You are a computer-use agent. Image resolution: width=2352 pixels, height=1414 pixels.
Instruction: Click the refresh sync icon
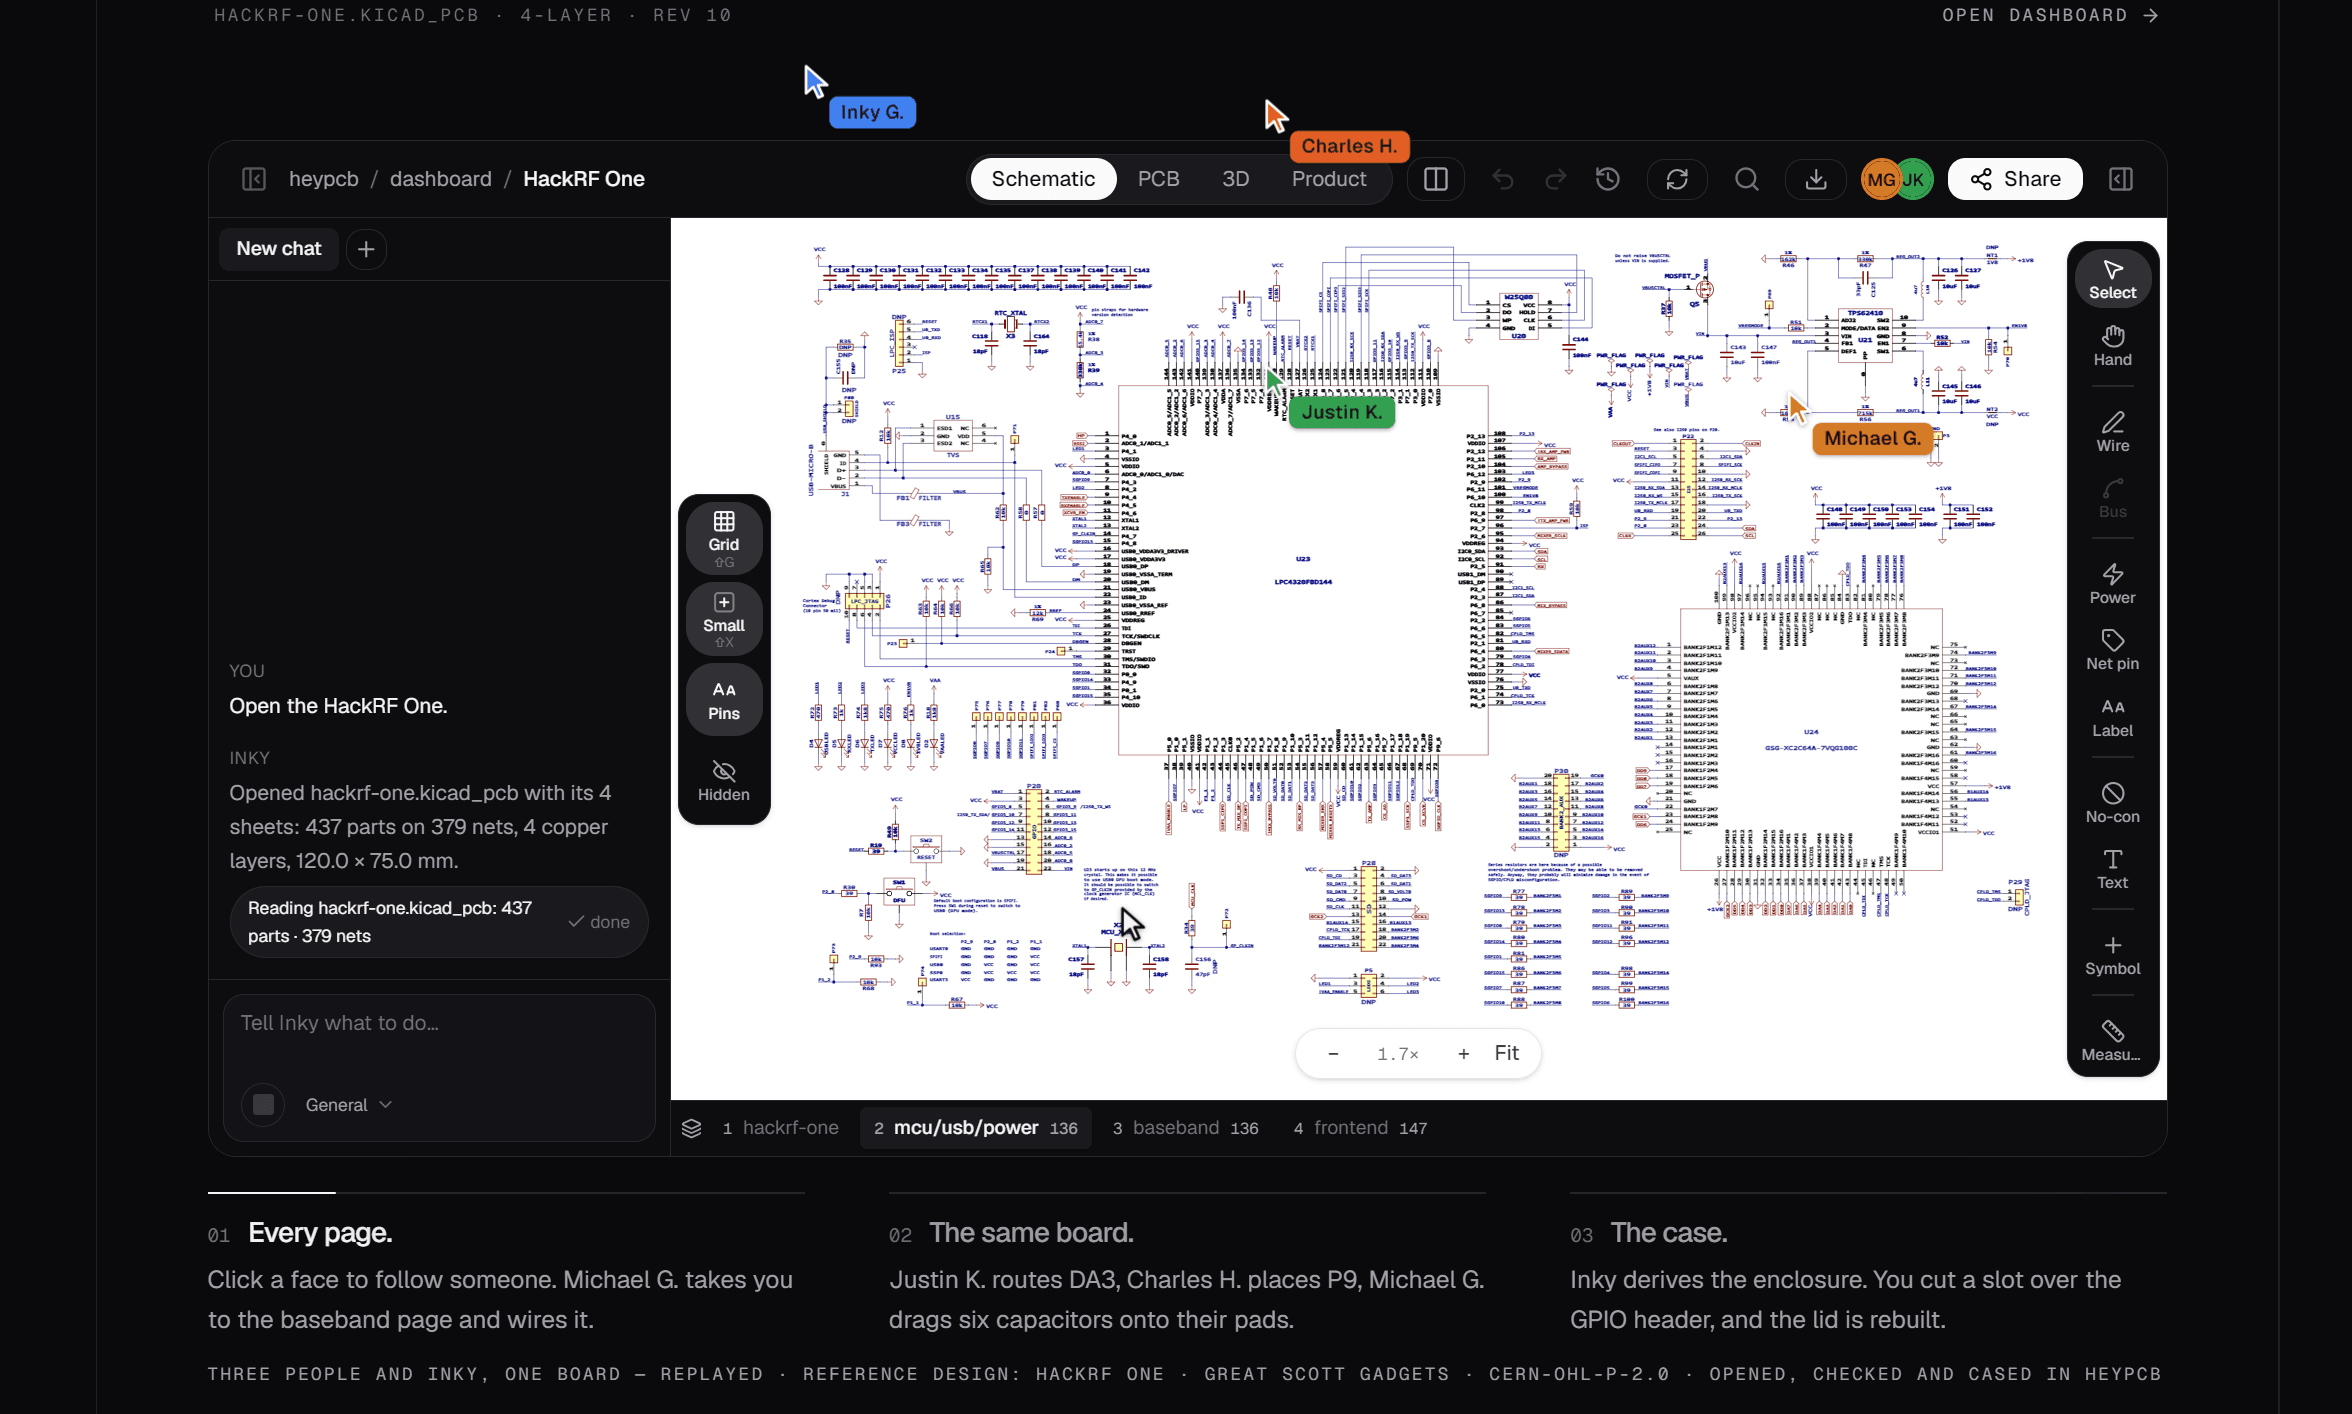pos(1677,179)
